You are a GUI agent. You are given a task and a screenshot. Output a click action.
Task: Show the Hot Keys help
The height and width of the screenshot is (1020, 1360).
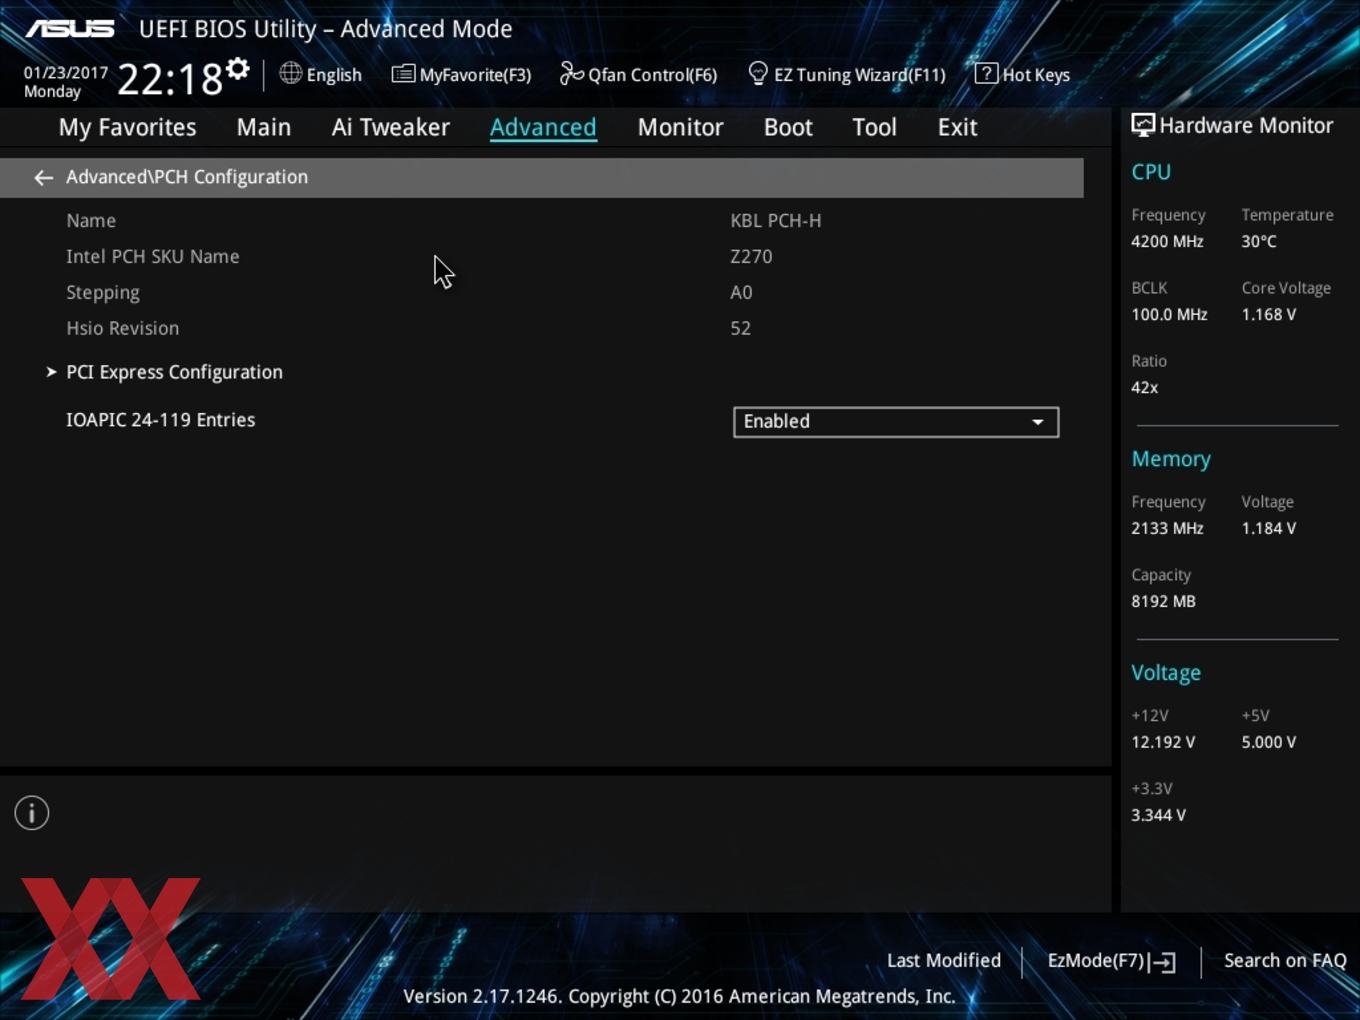(1022, 74)
